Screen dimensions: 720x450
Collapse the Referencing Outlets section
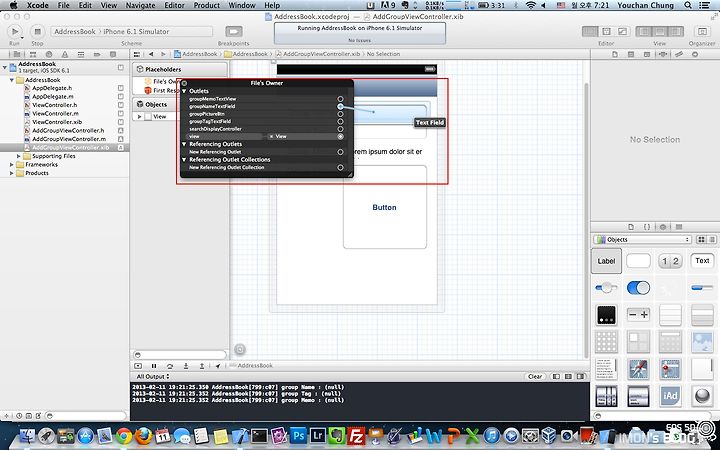[185, 144]
